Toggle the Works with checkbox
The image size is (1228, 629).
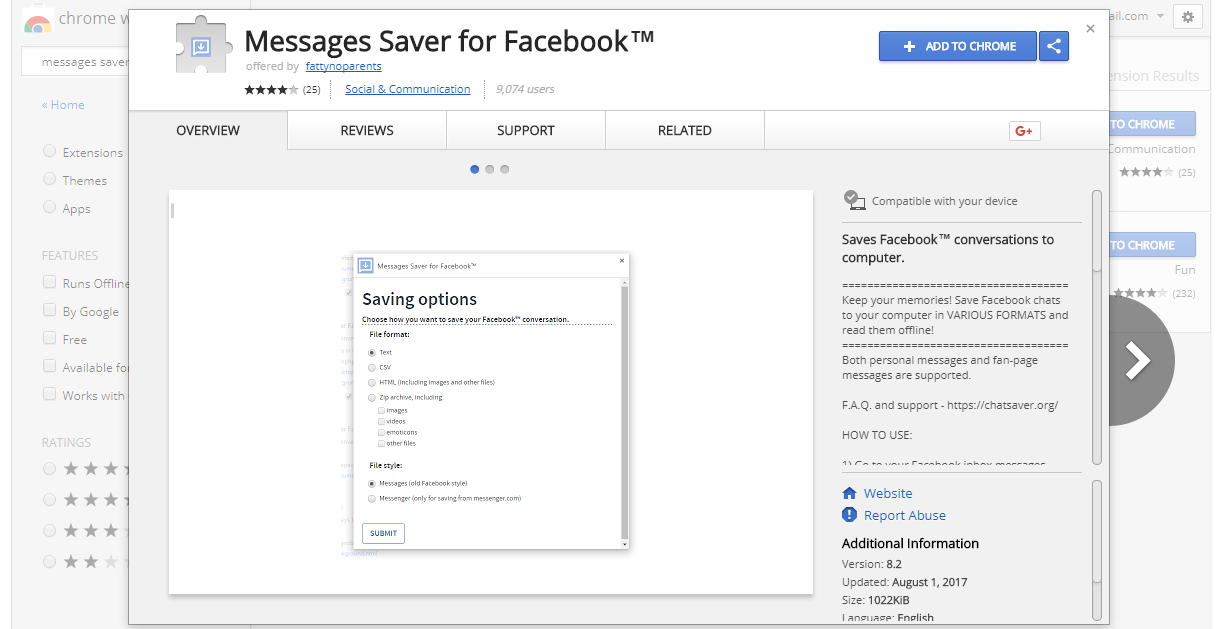click(49, 395)
